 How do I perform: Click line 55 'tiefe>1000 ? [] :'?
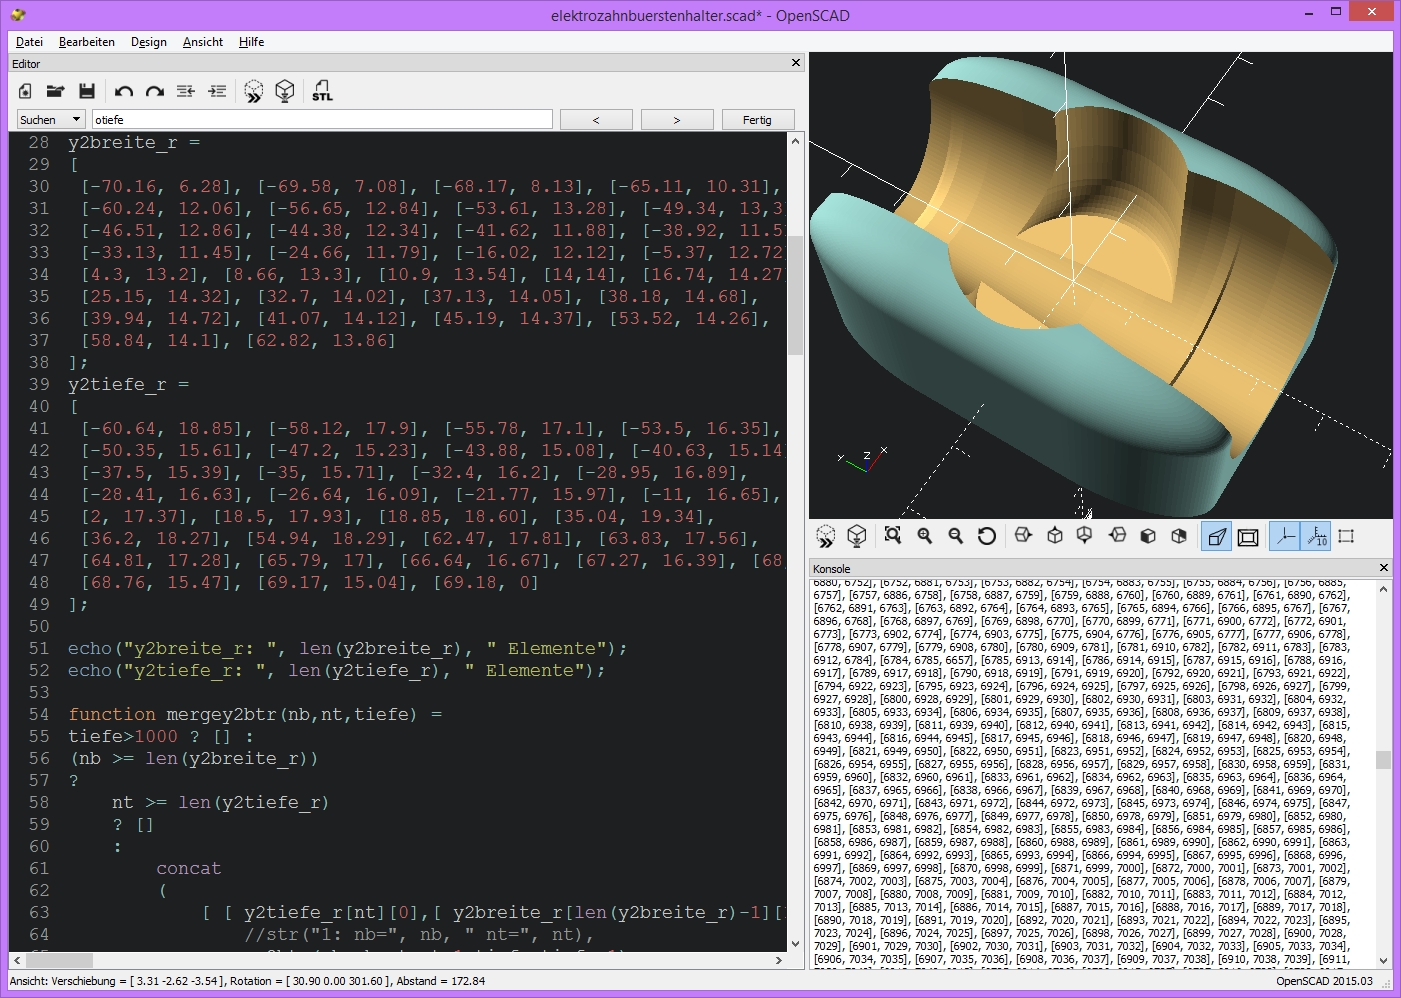pyautogui.click(x=161, y=737)
